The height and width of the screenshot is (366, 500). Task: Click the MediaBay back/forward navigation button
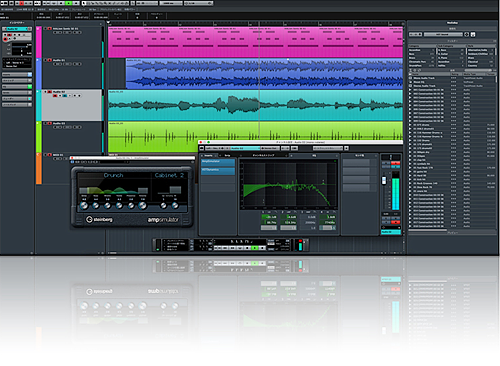click(416, 34)
